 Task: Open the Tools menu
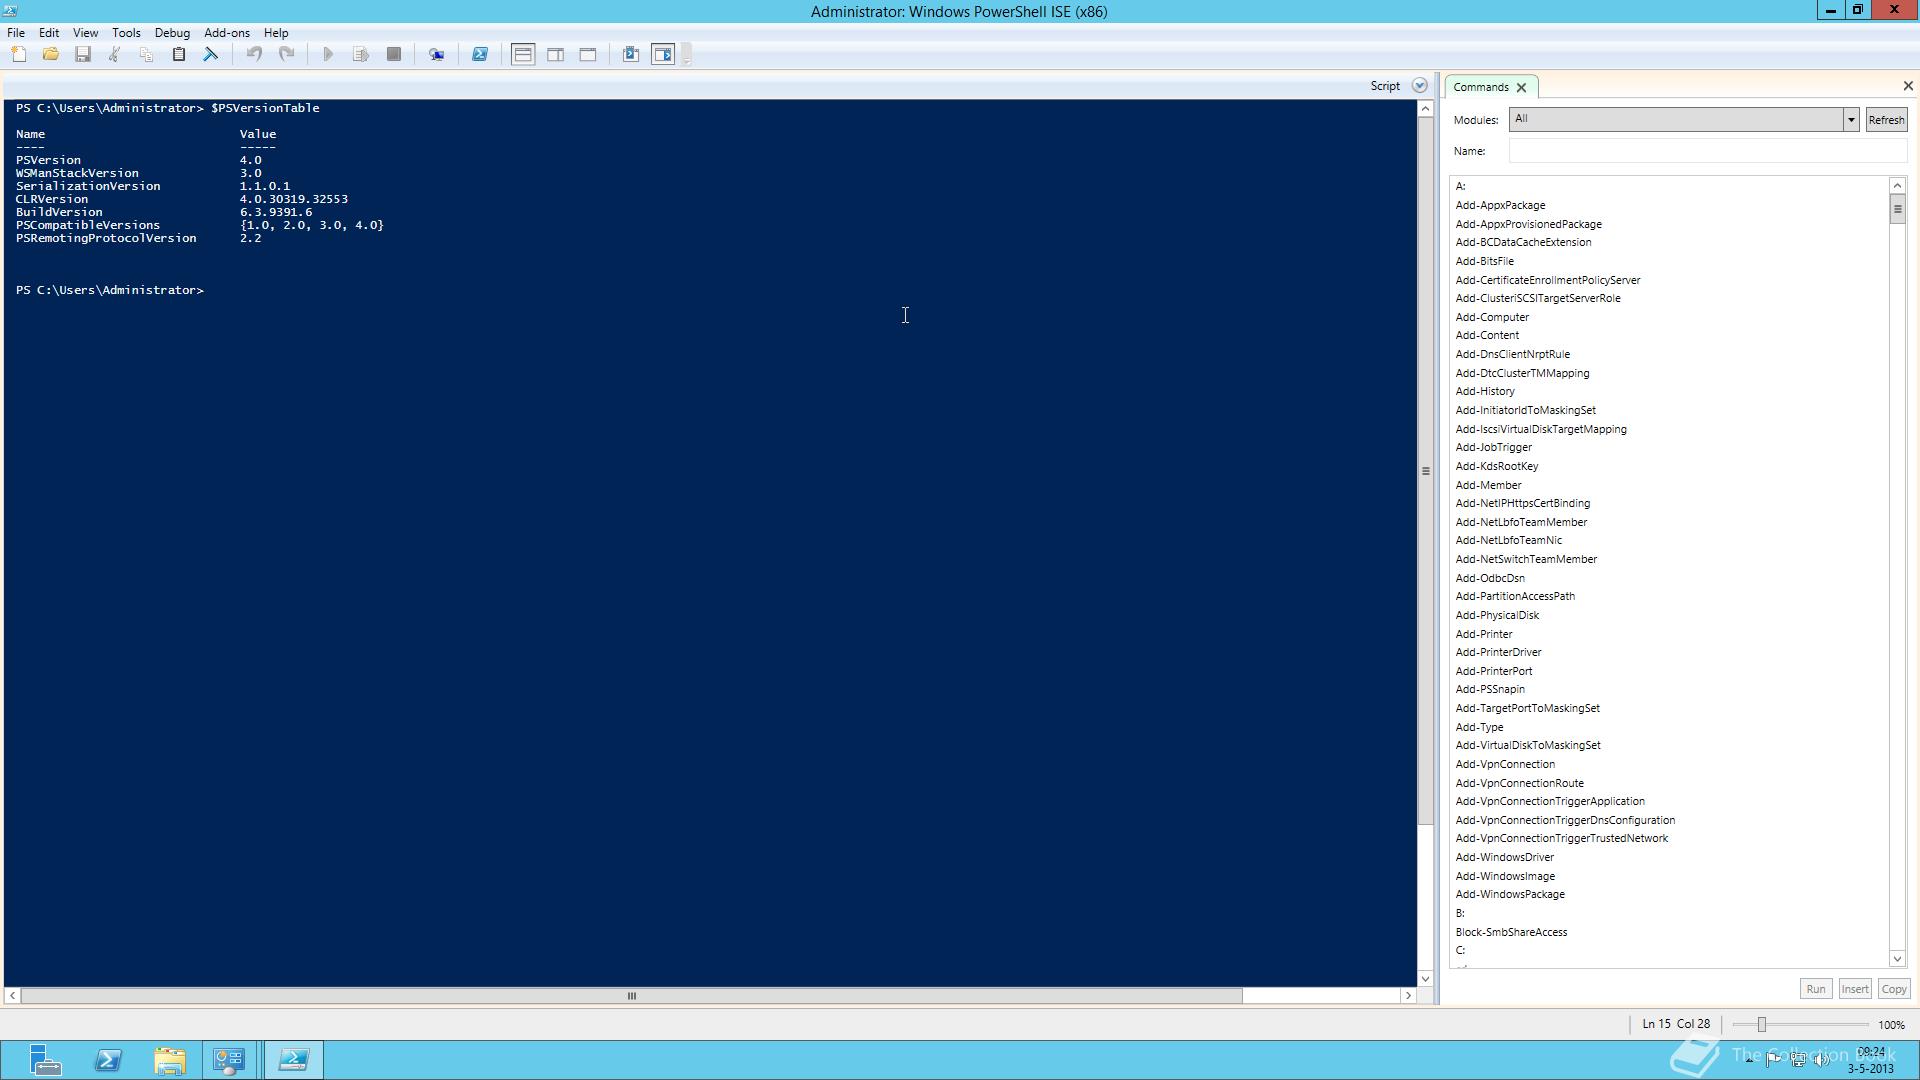tap(126, 33)
